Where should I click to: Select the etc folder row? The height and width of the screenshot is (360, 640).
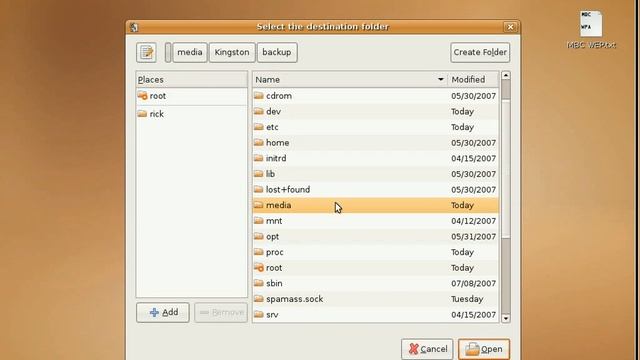tap(376, 127)
